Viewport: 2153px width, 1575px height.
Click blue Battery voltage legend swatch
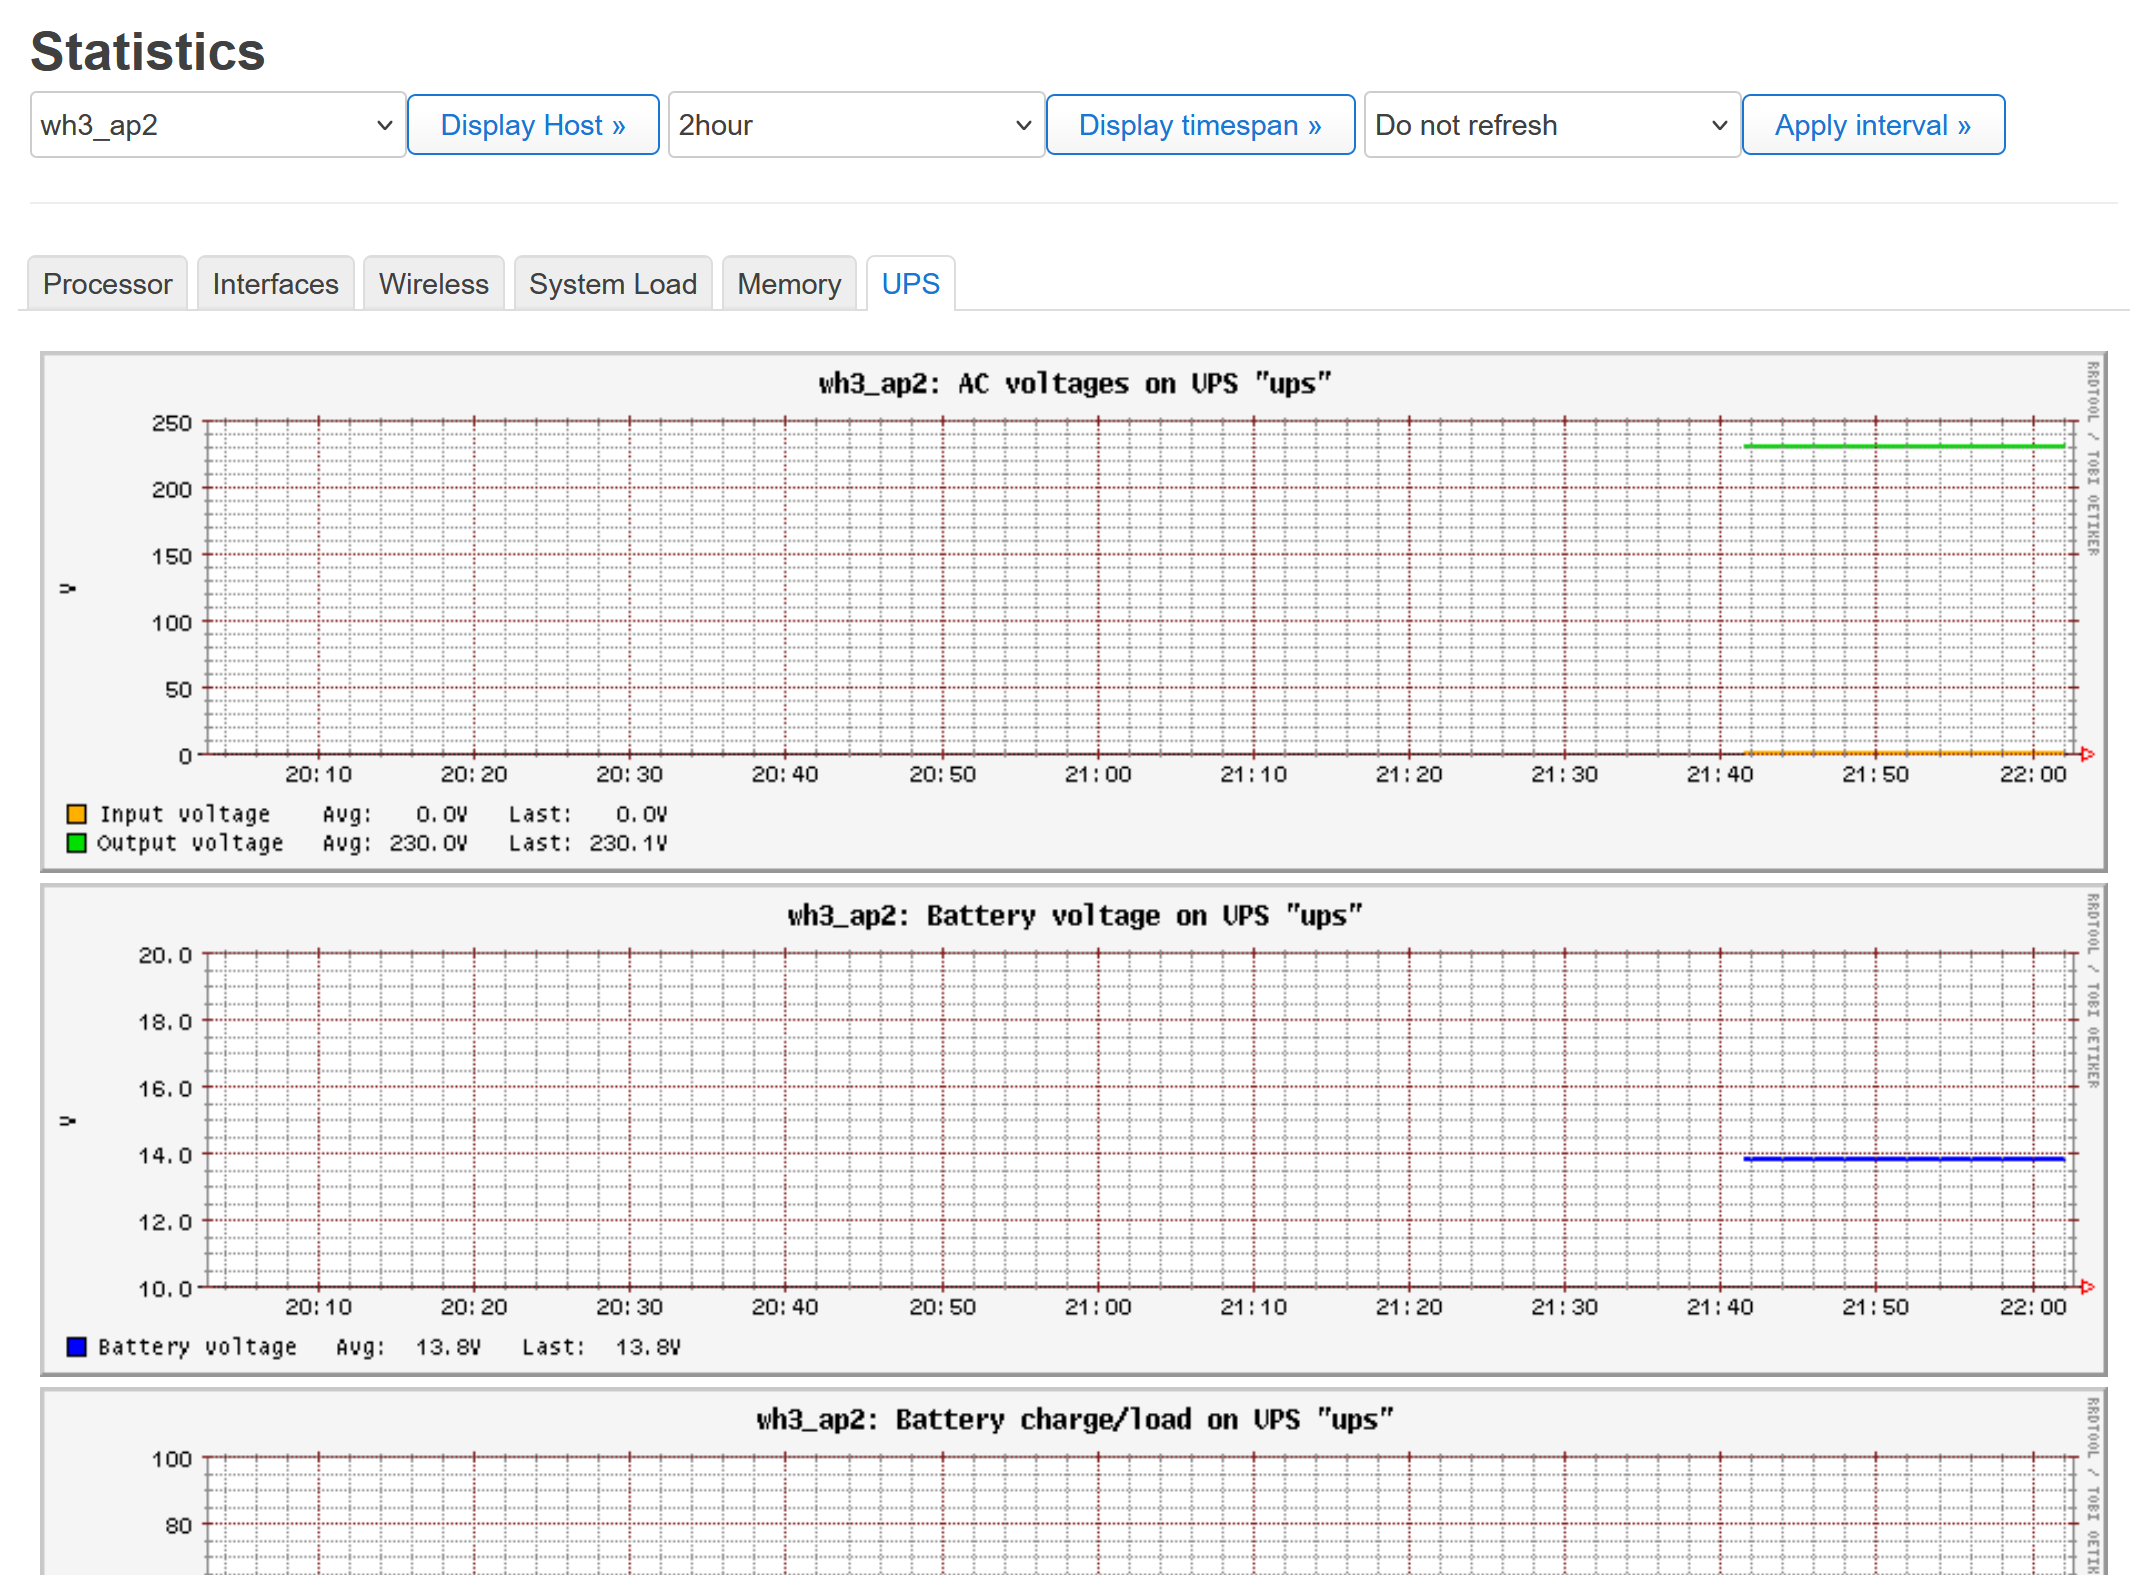coord(76,1347)
